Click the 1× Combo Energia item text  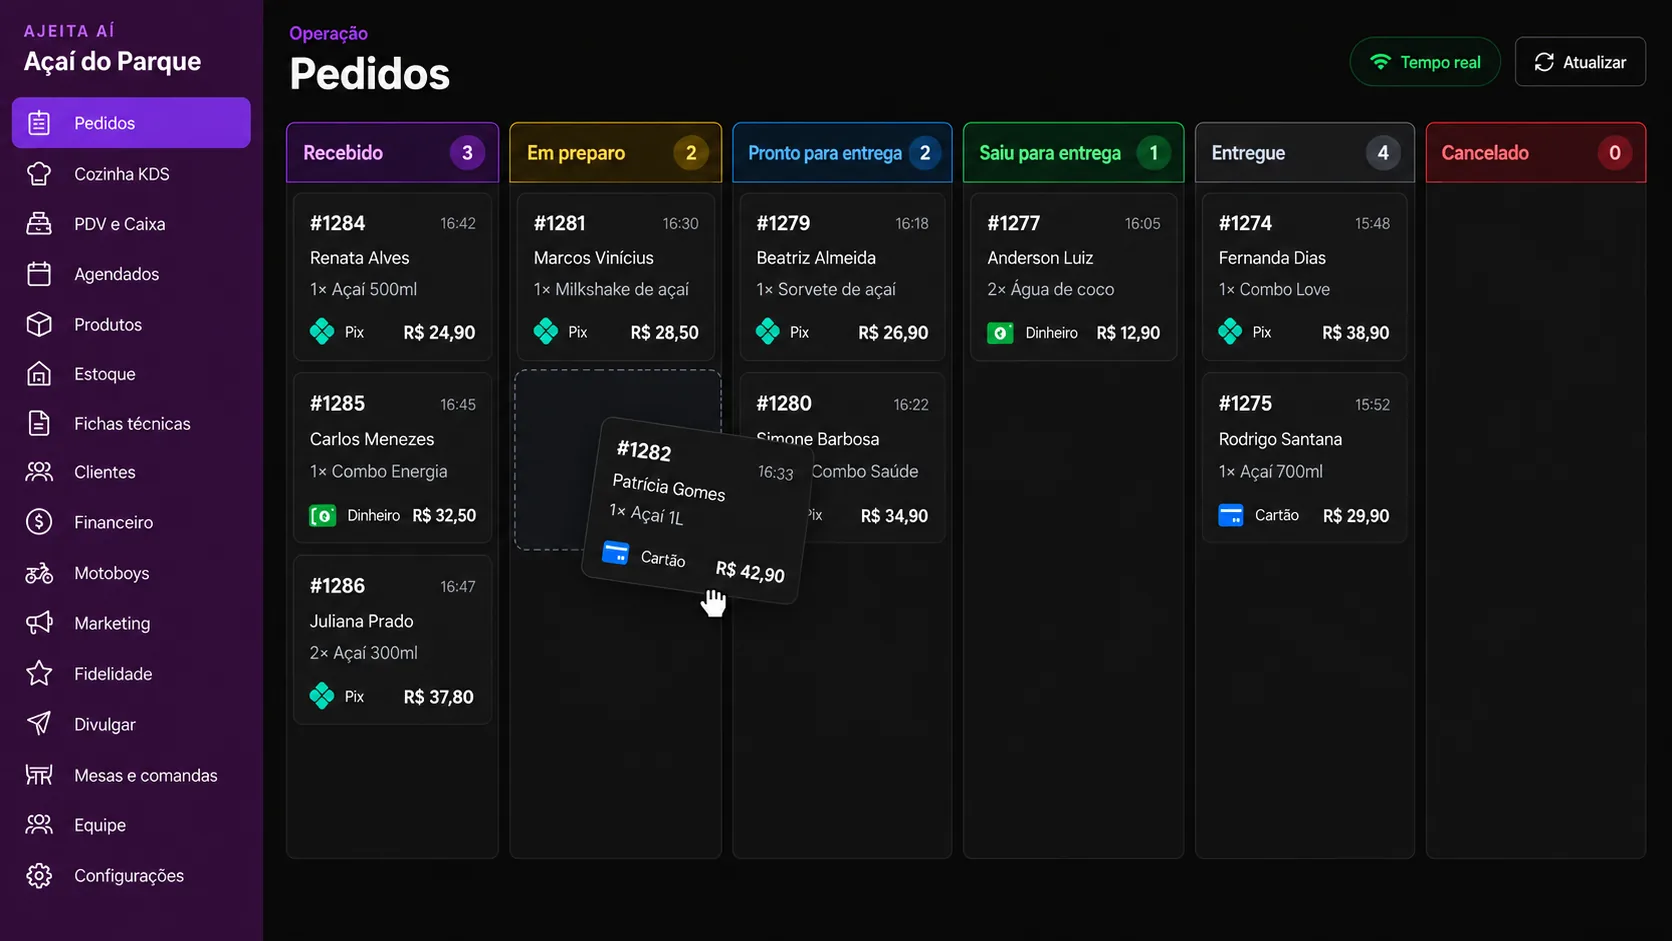click(378, 471)
